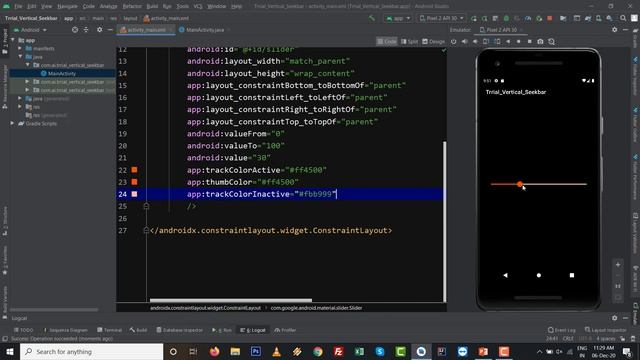Expand Gradle Scripts node

click(x=13, y=123)
